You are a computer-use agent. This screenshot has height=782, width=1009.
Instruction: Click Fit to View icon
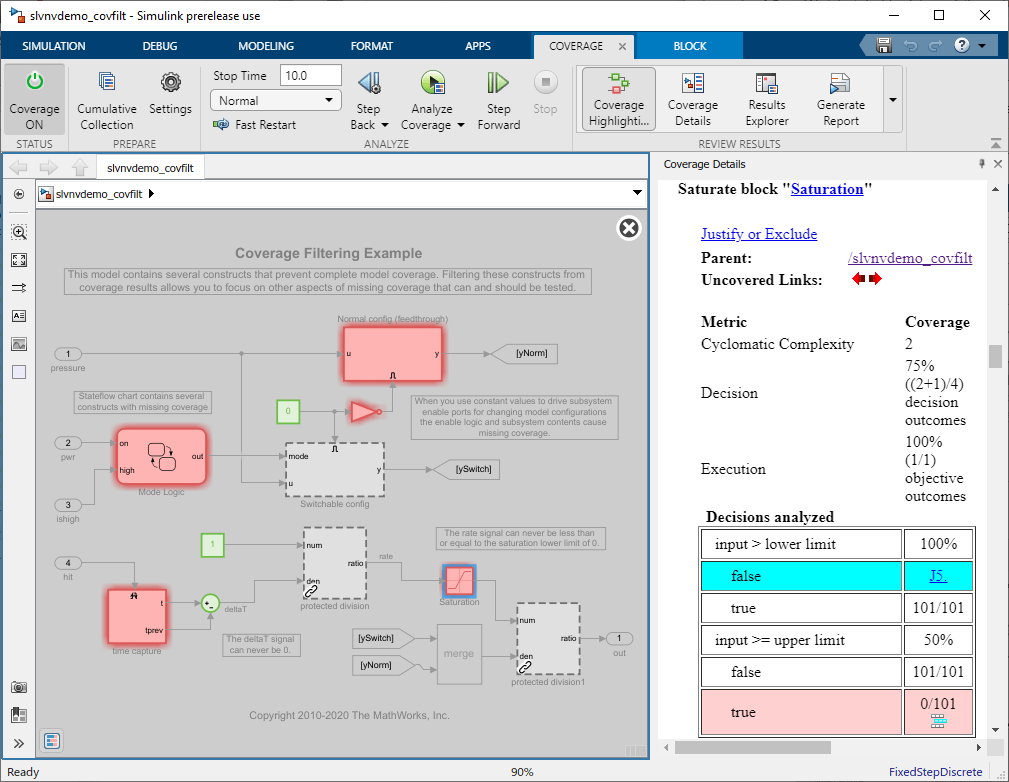(x=19, y=260)
